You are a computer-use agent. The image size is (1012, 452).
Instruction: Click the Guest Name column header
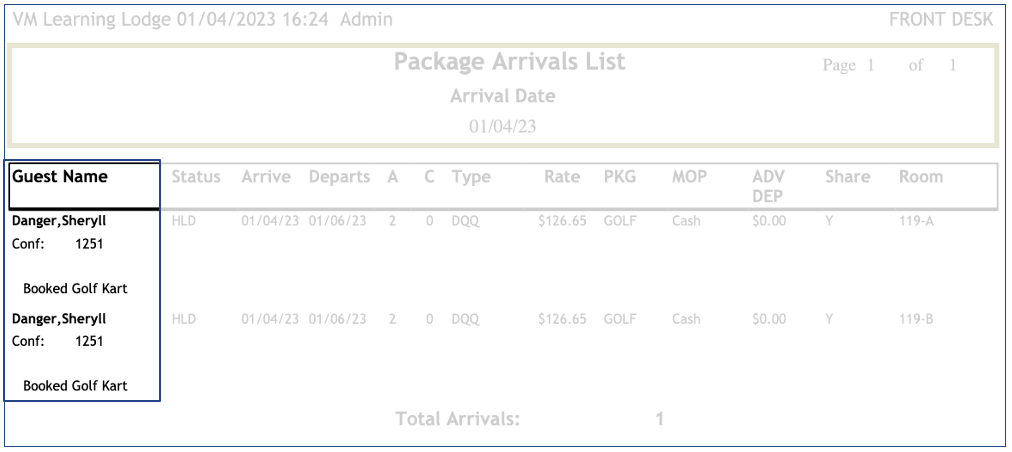tap(59, 177)
